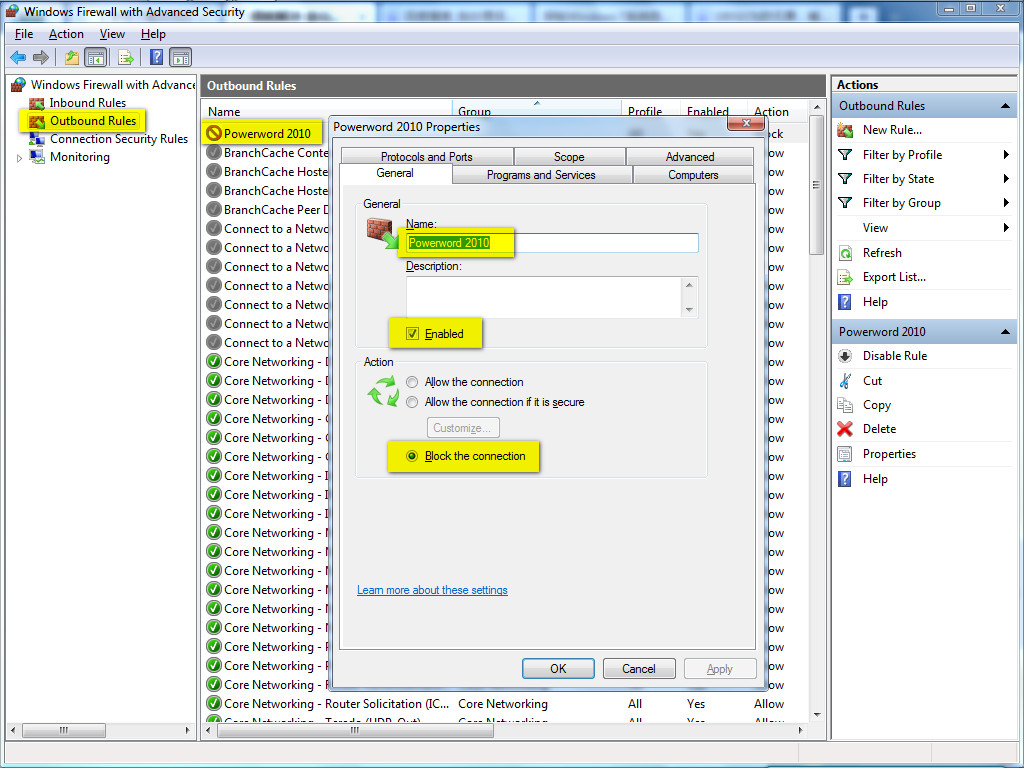This screenshot has height=768, width=1024.
Task: Click the Customize... button
Action: (x=463, y=428)
